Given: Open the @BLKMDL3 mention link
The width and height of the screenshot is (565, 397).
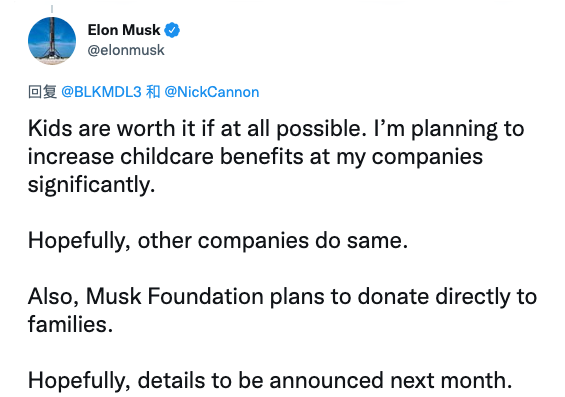Looking at the screenshot, I should pyautogui.click(x=101, y=92).
